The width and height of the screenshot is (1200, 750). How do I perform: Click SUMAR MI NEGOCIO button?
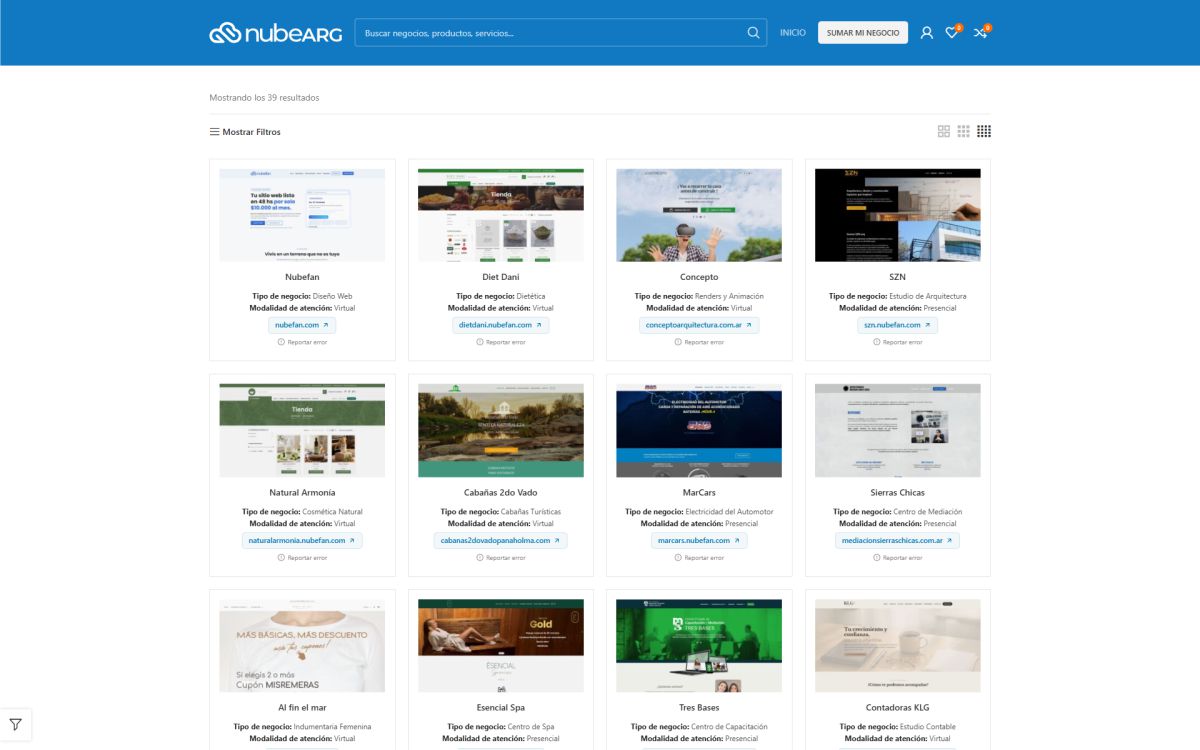point(863,33)
